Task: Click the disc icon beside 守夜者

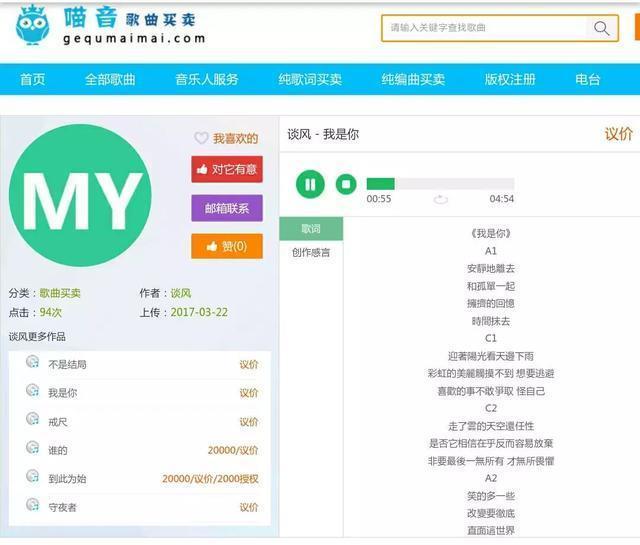Action: click(32, 505)
